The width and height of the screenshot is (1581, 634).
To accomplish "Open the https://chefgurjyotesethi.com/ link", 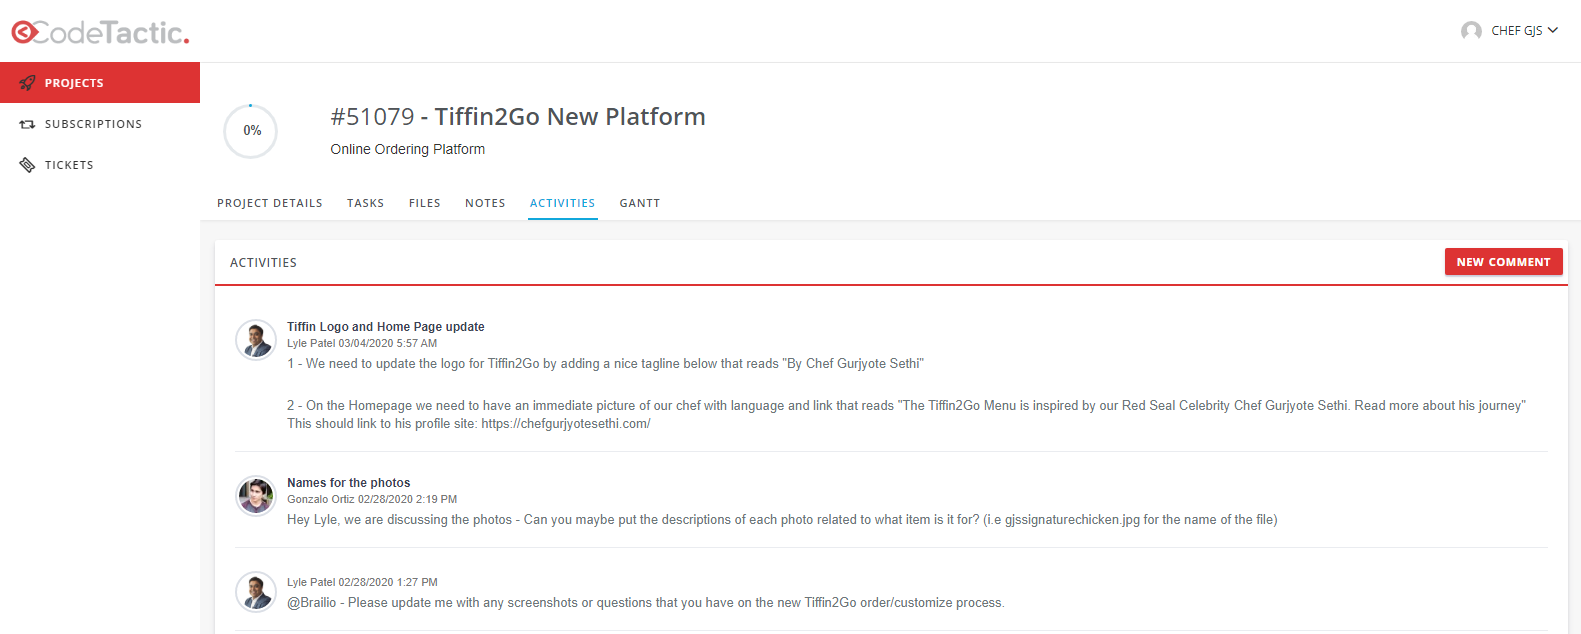I will [x=566, y=424].
